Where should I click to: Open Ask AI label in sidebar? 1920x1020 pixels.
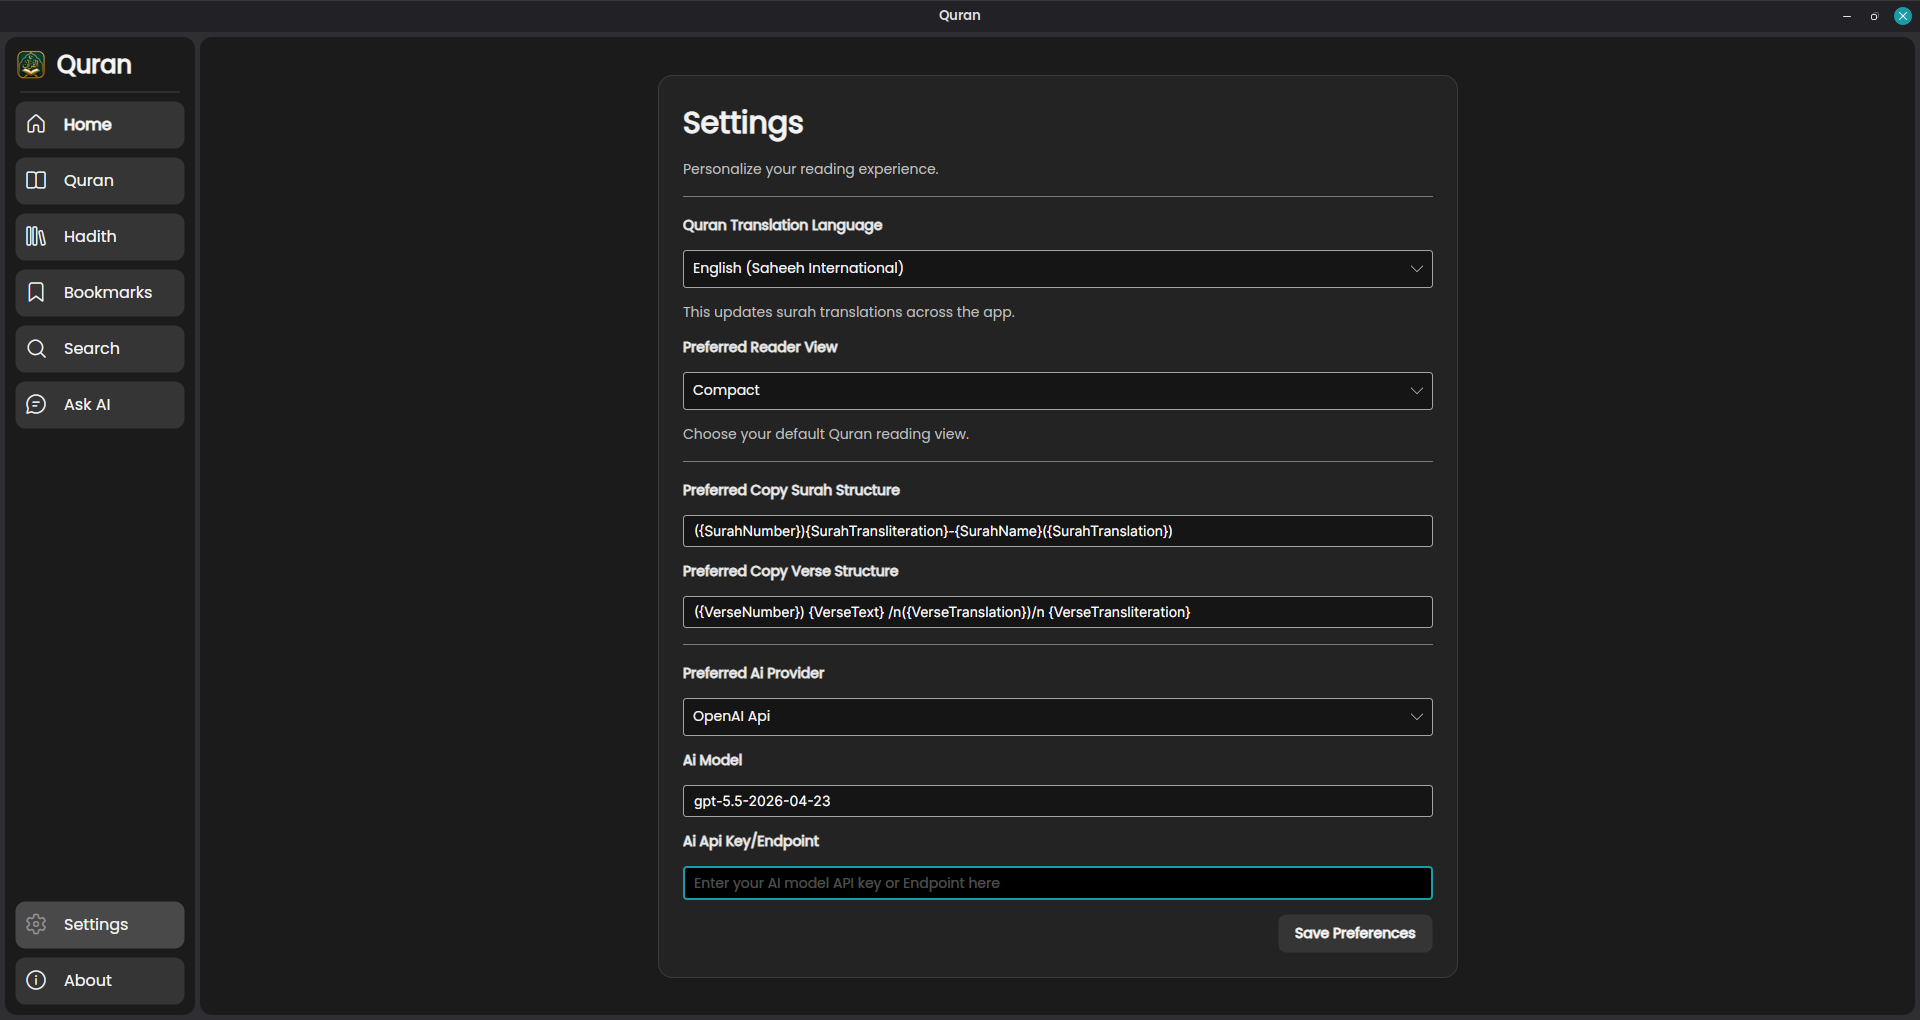point(87,405)
